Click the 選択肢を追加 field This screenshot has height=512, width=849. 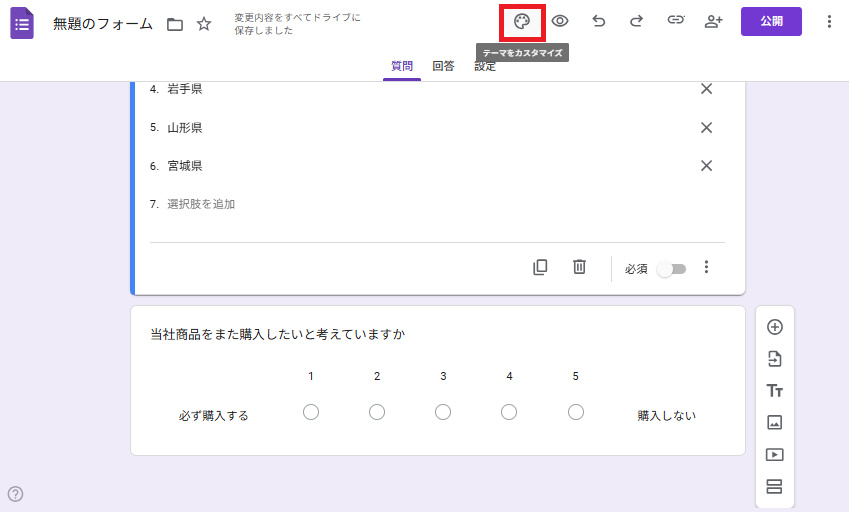click(201, 204)
